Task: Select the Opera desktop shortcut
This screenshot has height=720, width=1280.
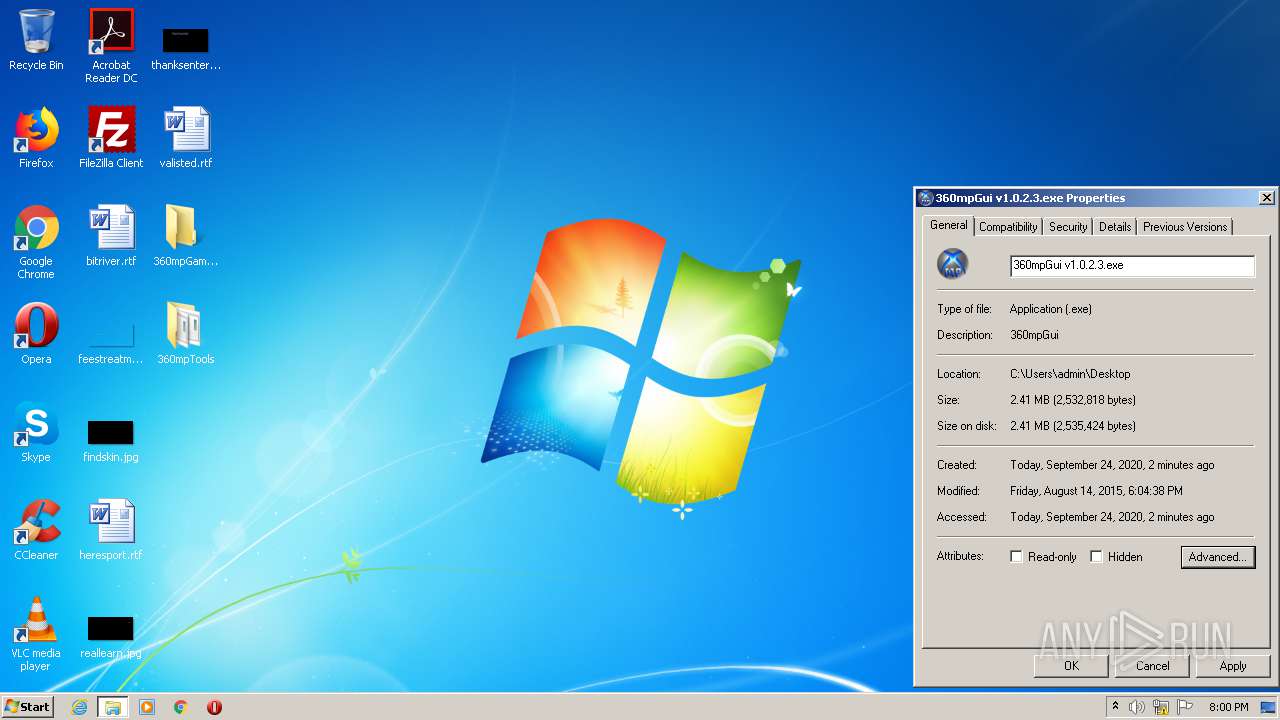Action: click(x=36, y=334)
